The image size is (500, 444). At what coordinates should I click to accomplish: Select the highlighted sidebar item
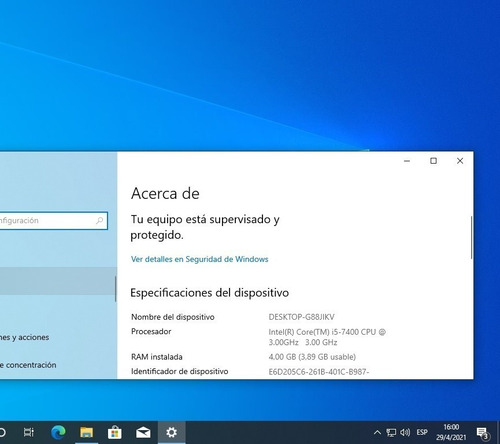click(57, 281)
